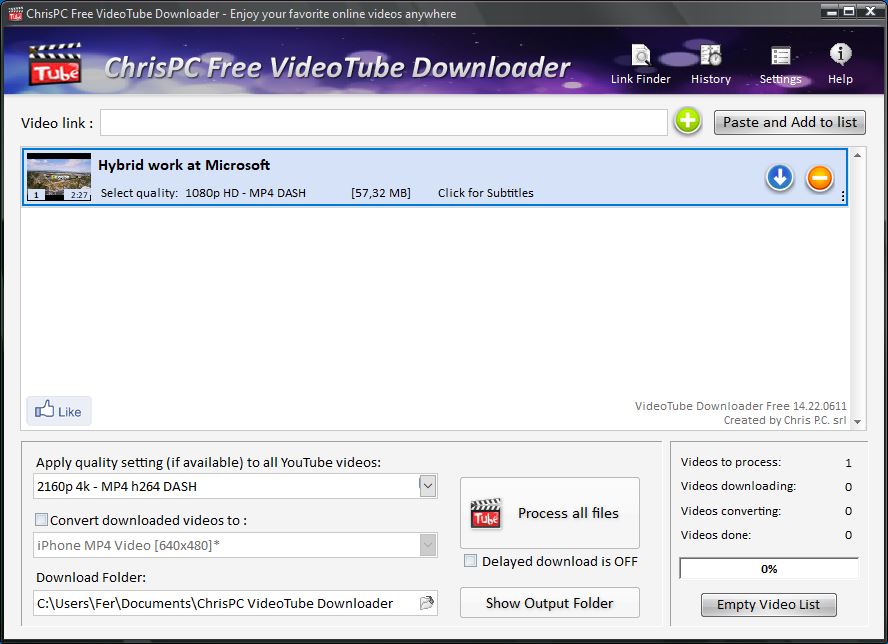888x644 pixels.
Task: Download the Hybrid work at Microsoft video
Action: [x=780, y=177]
